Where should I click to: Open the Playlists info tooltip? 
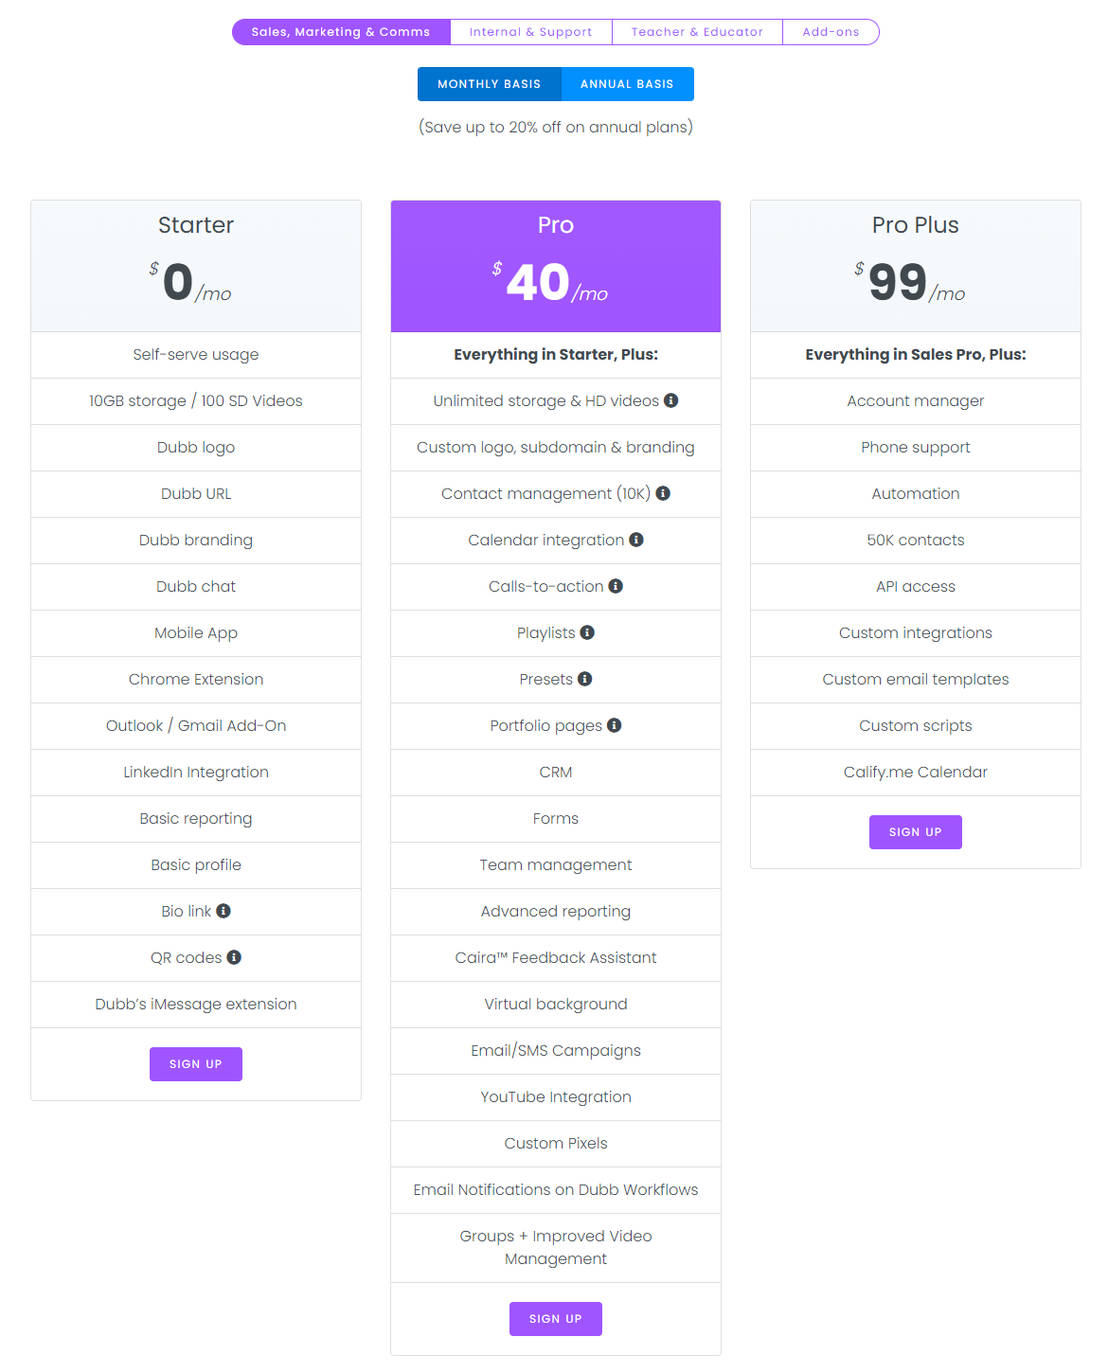pos(587,632)
